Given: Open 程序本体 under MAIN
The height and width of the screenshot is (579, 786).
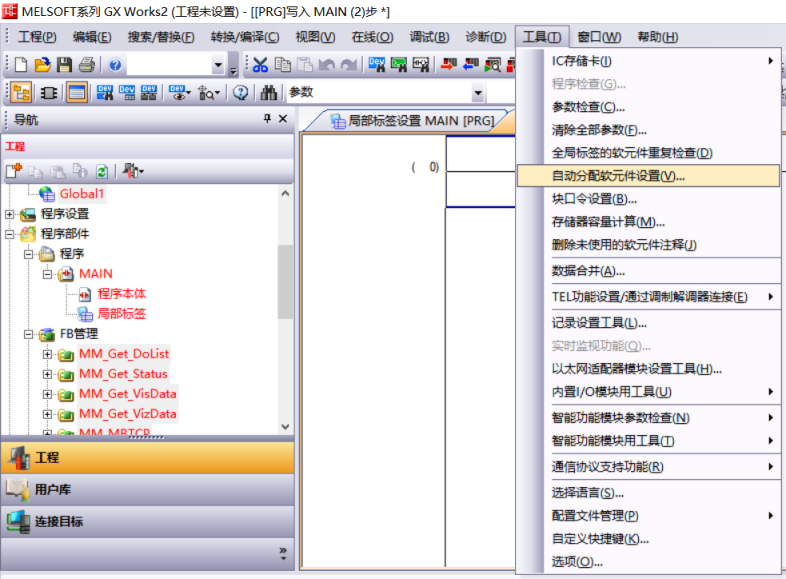Looking at the screenshot, I should [x=121, y=294].
